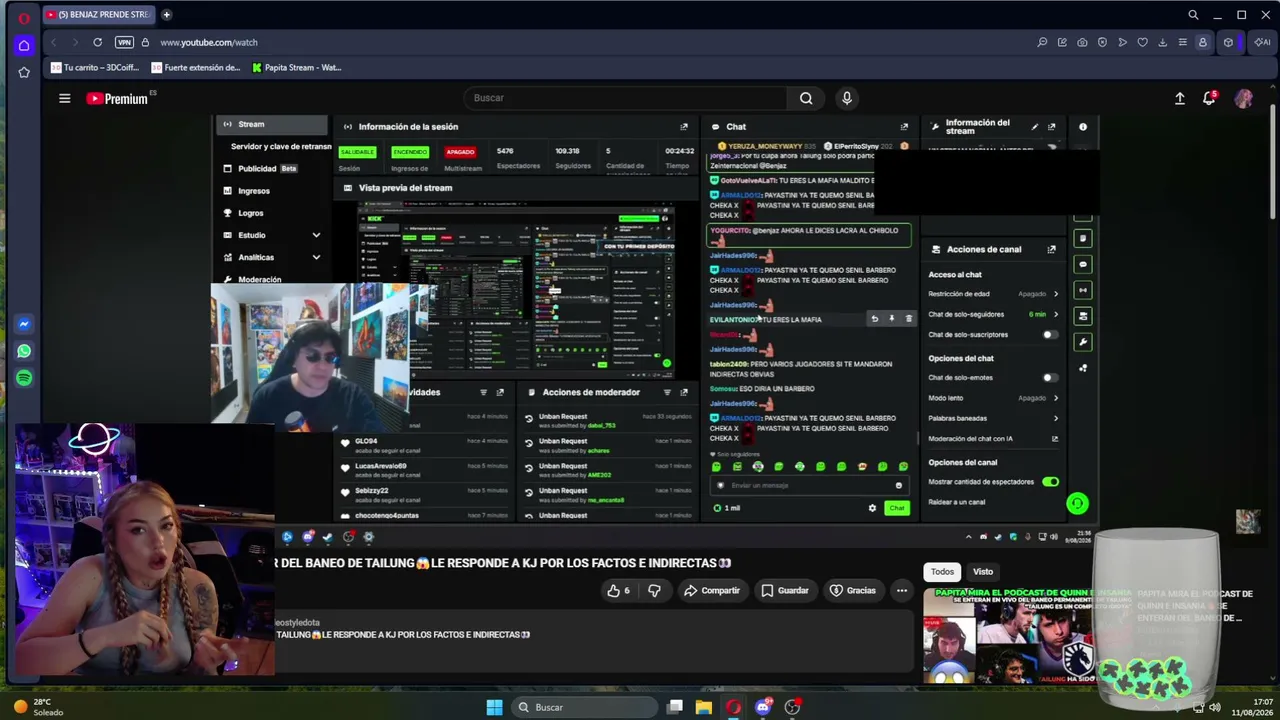The width and height of the screenshot is (1280, 720).
Task: Reload the page in the browser
Action: (97, 42)
